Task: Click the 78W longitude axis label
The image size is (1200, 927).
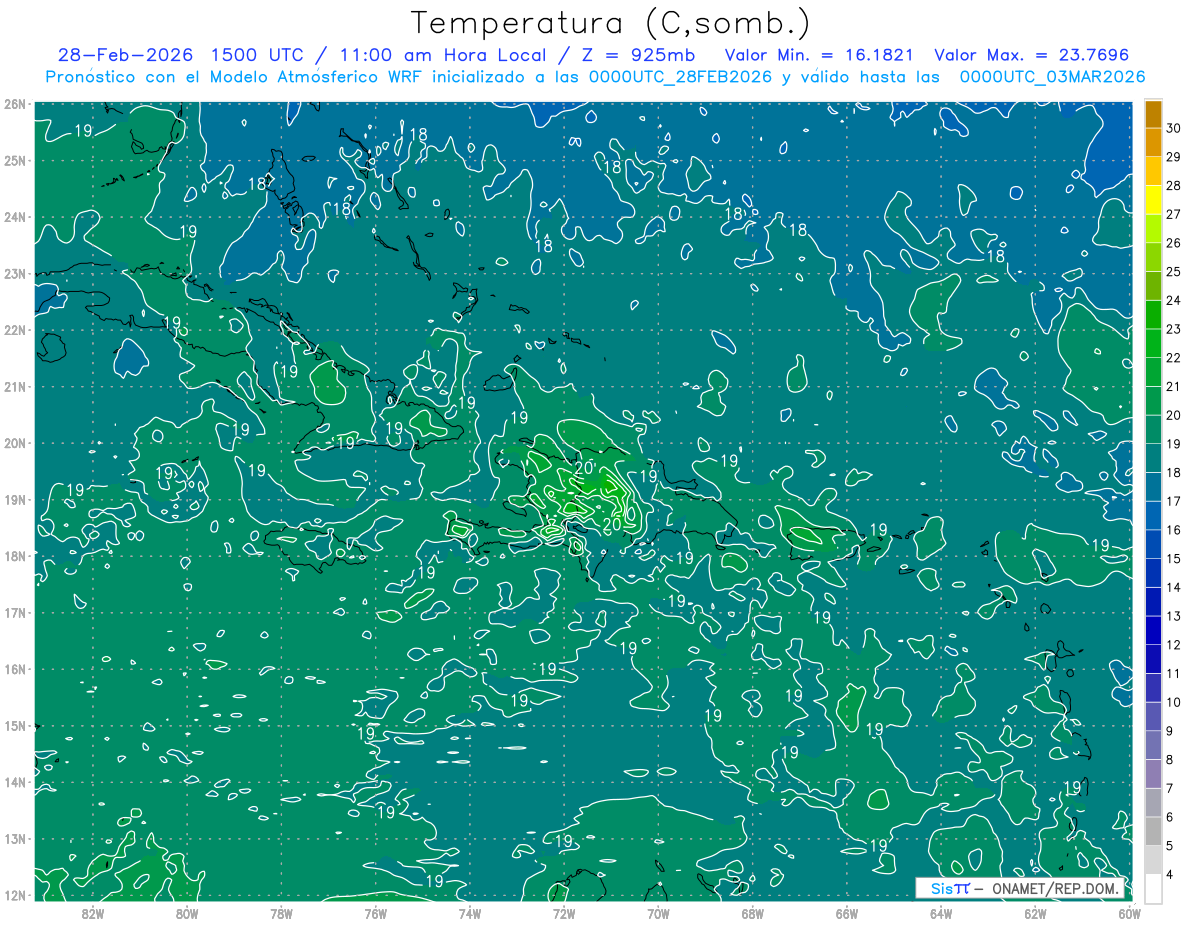Action: pos(281,913)
